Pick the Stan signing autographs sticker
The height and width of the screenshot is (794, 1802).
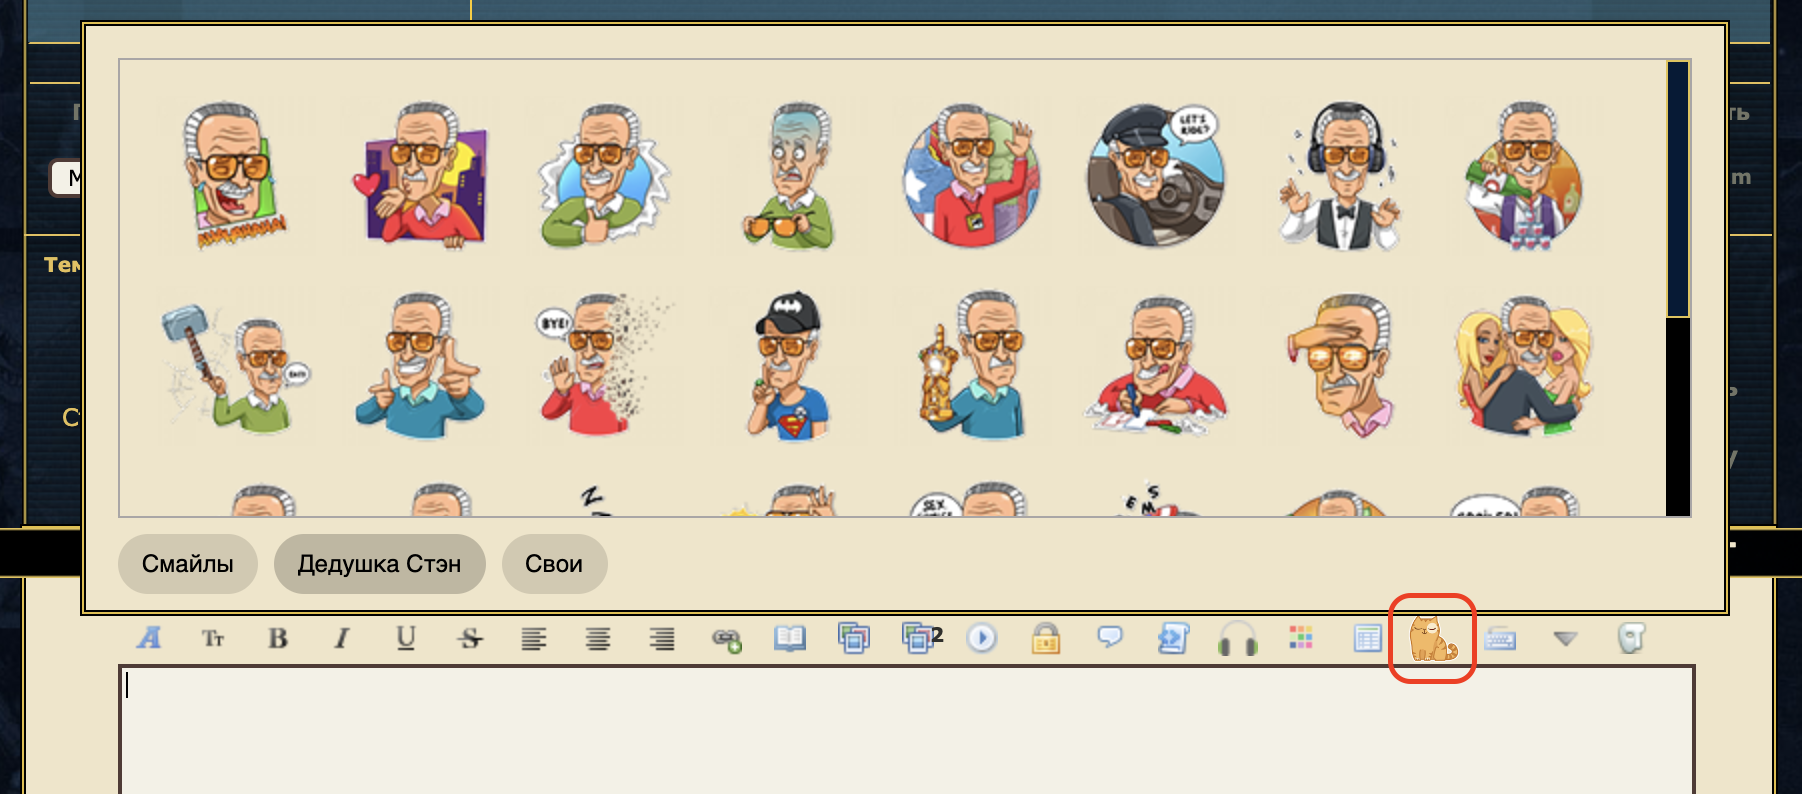pos(1156,368)
